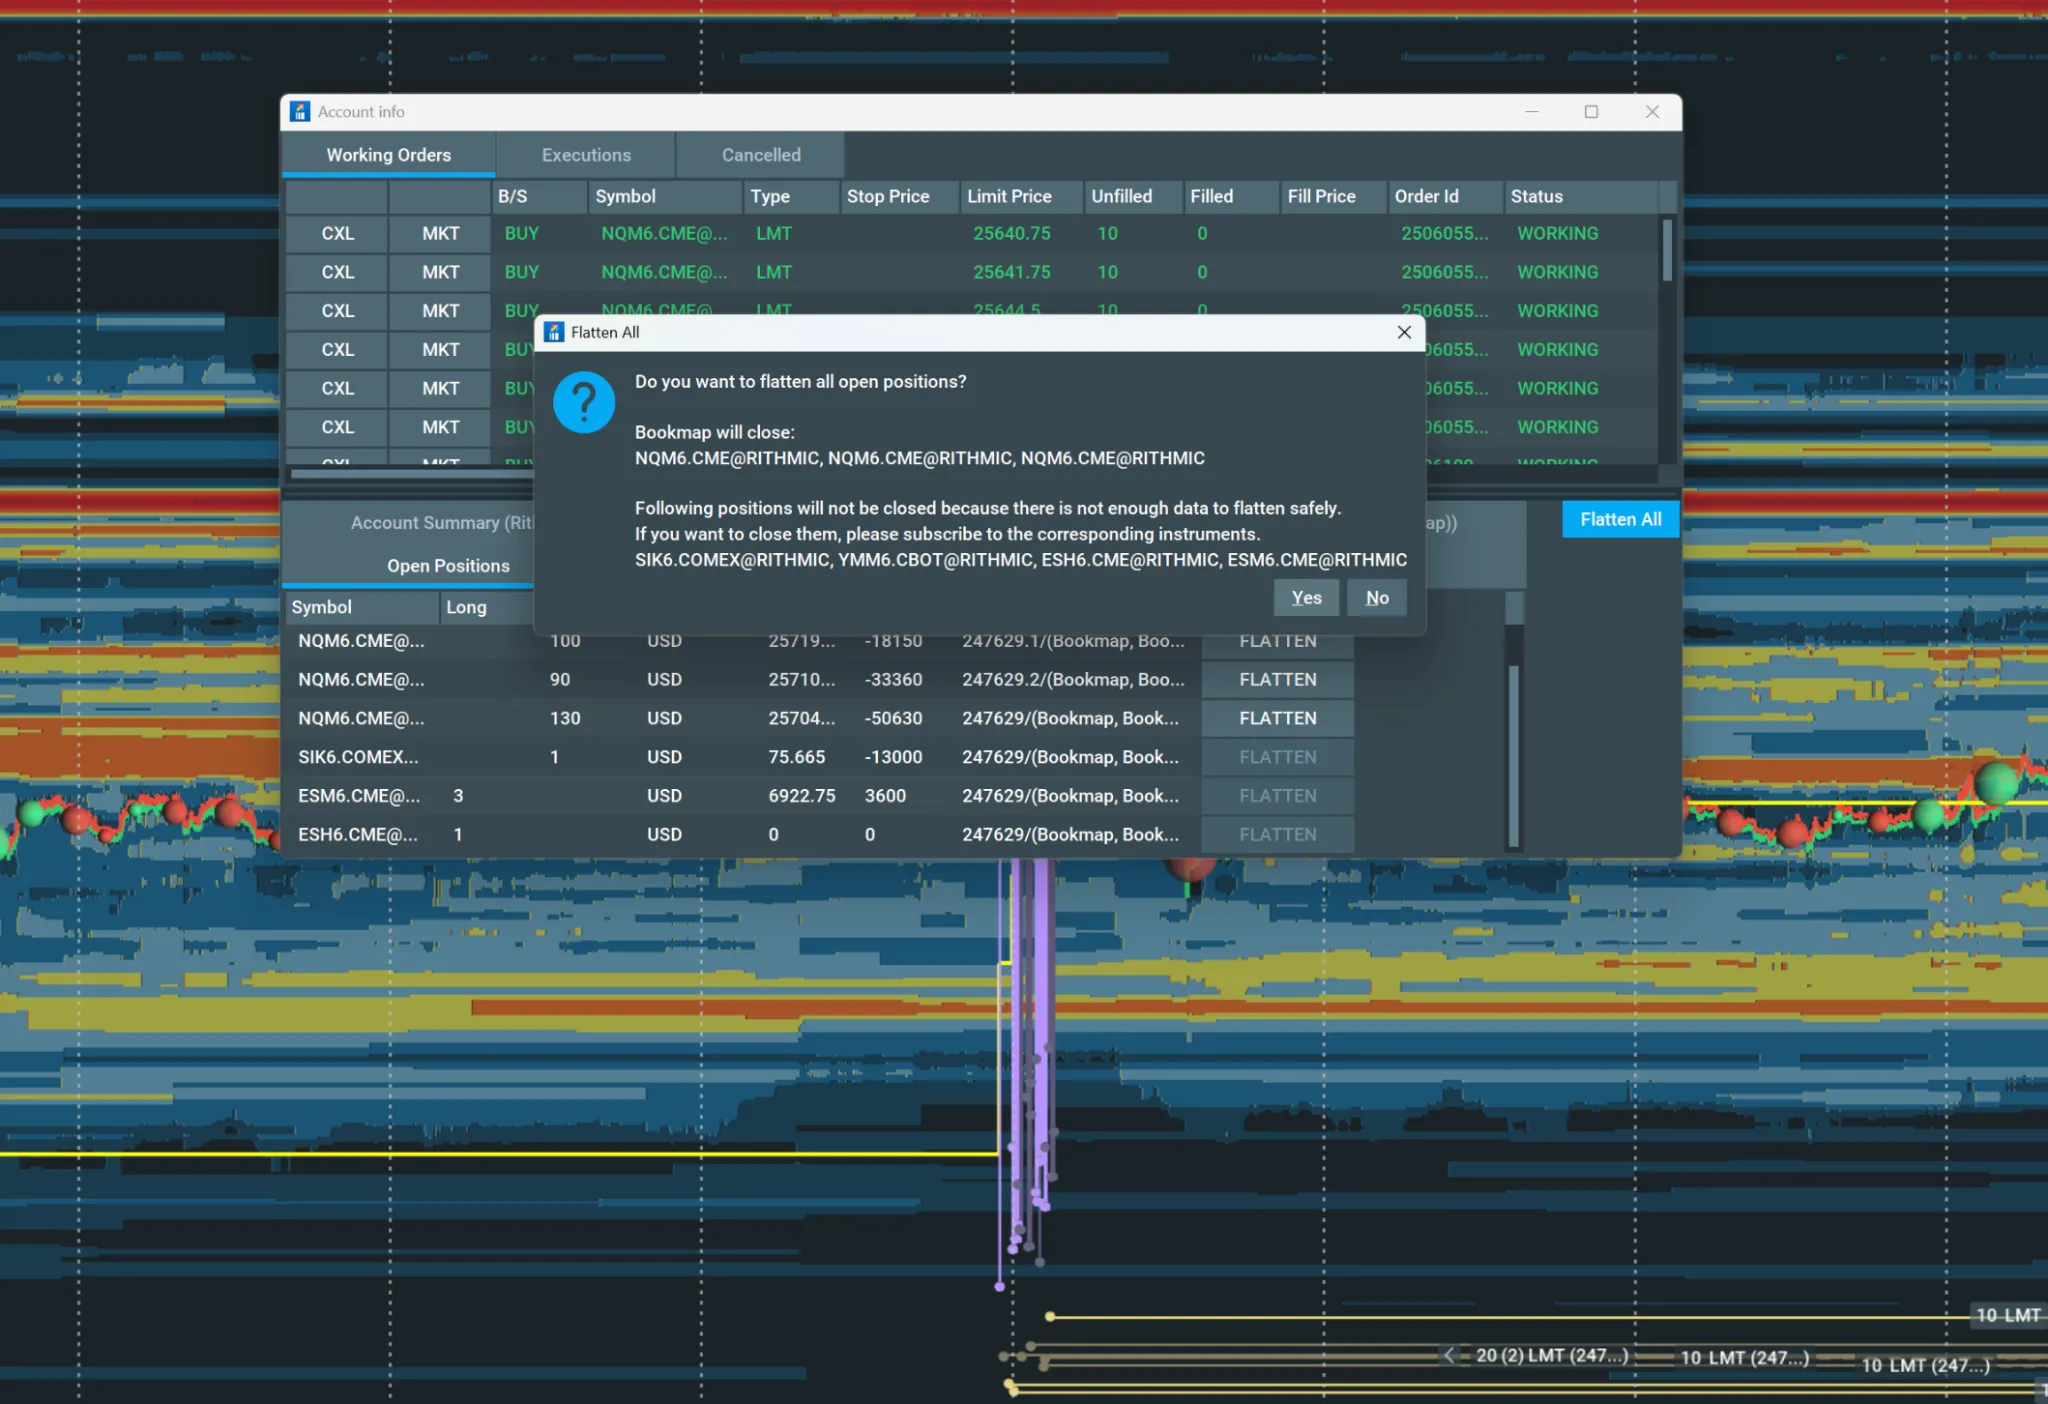Sort working orders by the Symbol column
Screen dimensions: 2048x1404
(x=665, y=197)
